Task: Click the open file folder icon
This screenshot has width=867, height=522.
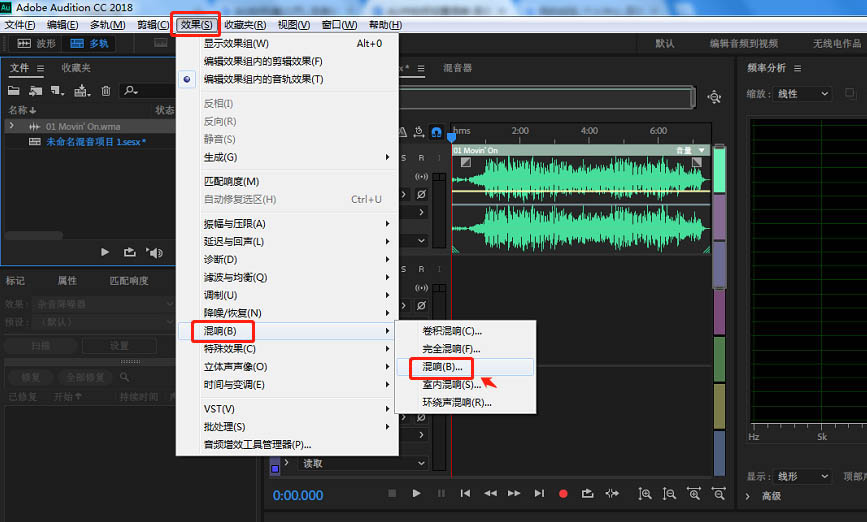Action: coord(15,91)
